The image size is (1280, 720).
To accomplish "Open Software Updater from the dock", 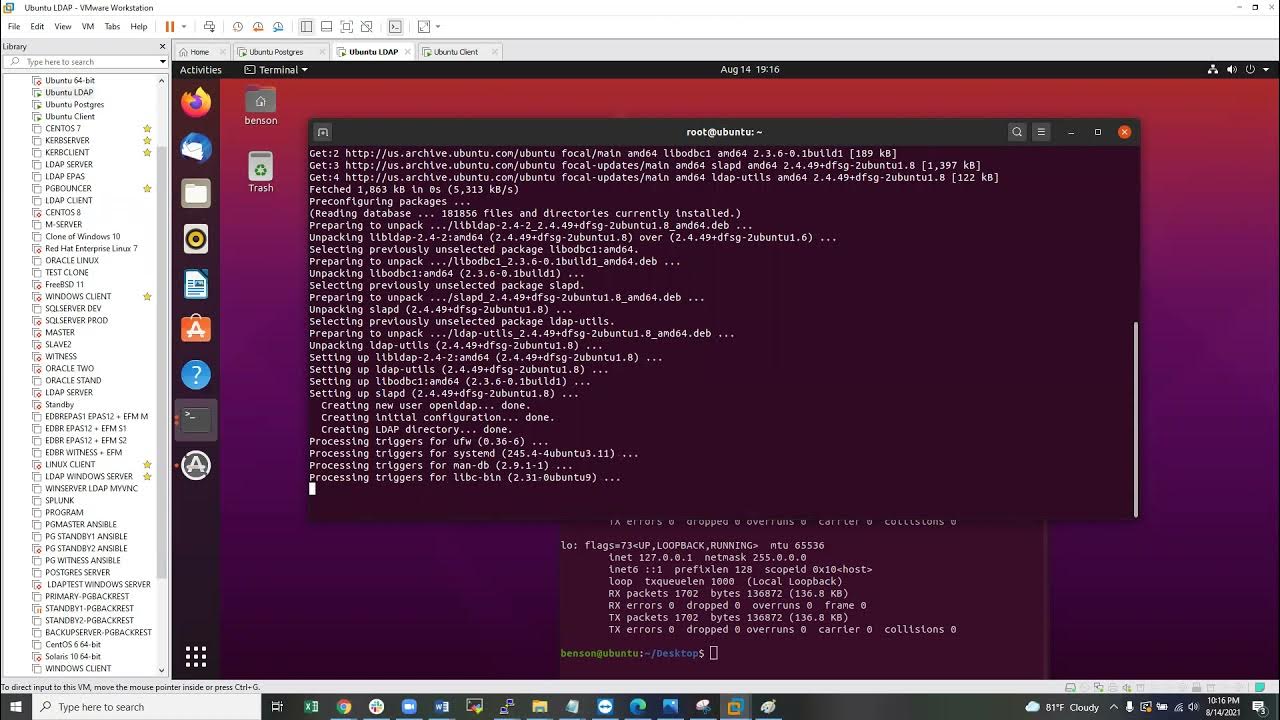I will (196, 465).
